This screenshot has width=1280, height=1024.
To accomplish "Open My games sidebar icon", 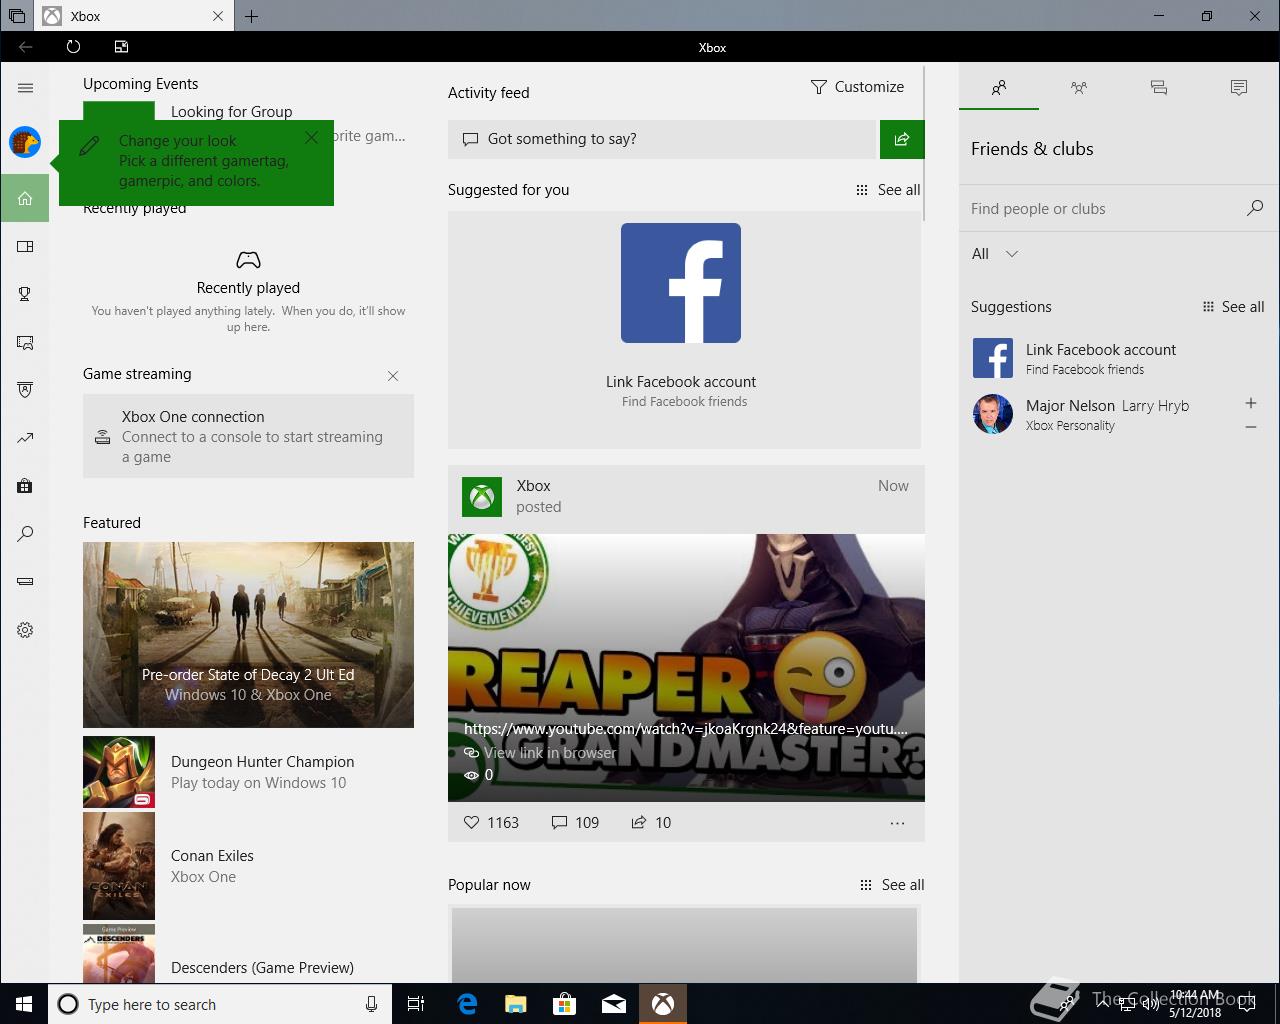I will pyautogui.click(x=25, y=246).
